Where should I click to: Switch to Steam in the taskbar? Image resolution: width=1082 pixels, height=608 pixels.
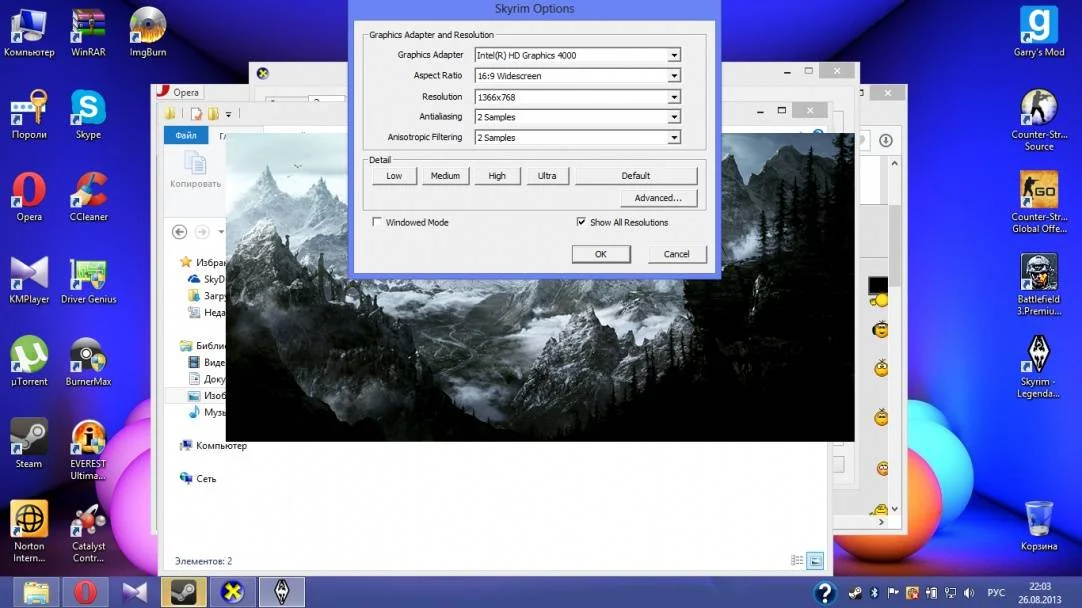pos(184,592)
